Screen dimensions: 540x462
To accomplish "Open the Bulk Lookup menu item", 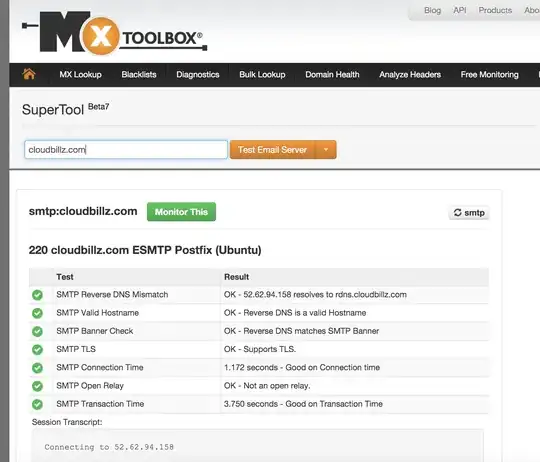I will coord(262,74).
